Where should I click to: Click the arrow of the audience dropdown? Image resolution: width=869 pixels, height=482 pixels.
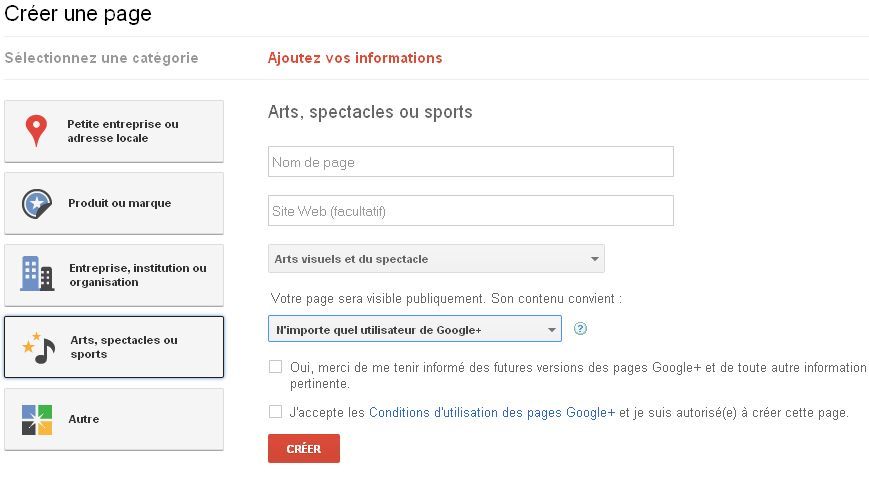tap(551, 330)
